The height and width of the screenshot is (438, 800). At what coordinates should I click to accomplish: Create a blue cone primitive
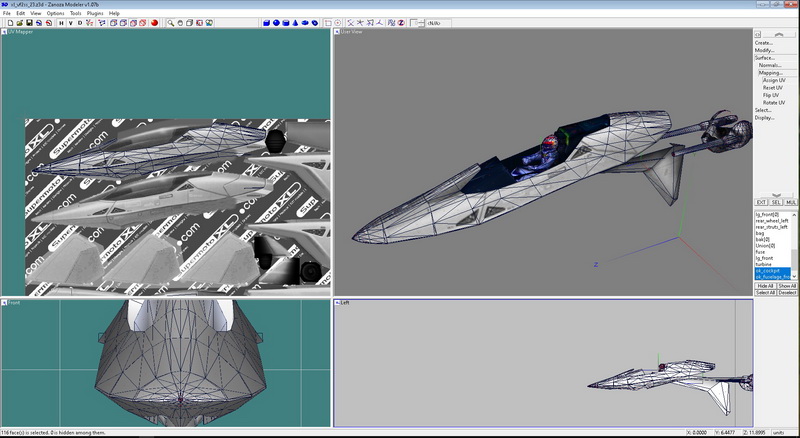295,23
